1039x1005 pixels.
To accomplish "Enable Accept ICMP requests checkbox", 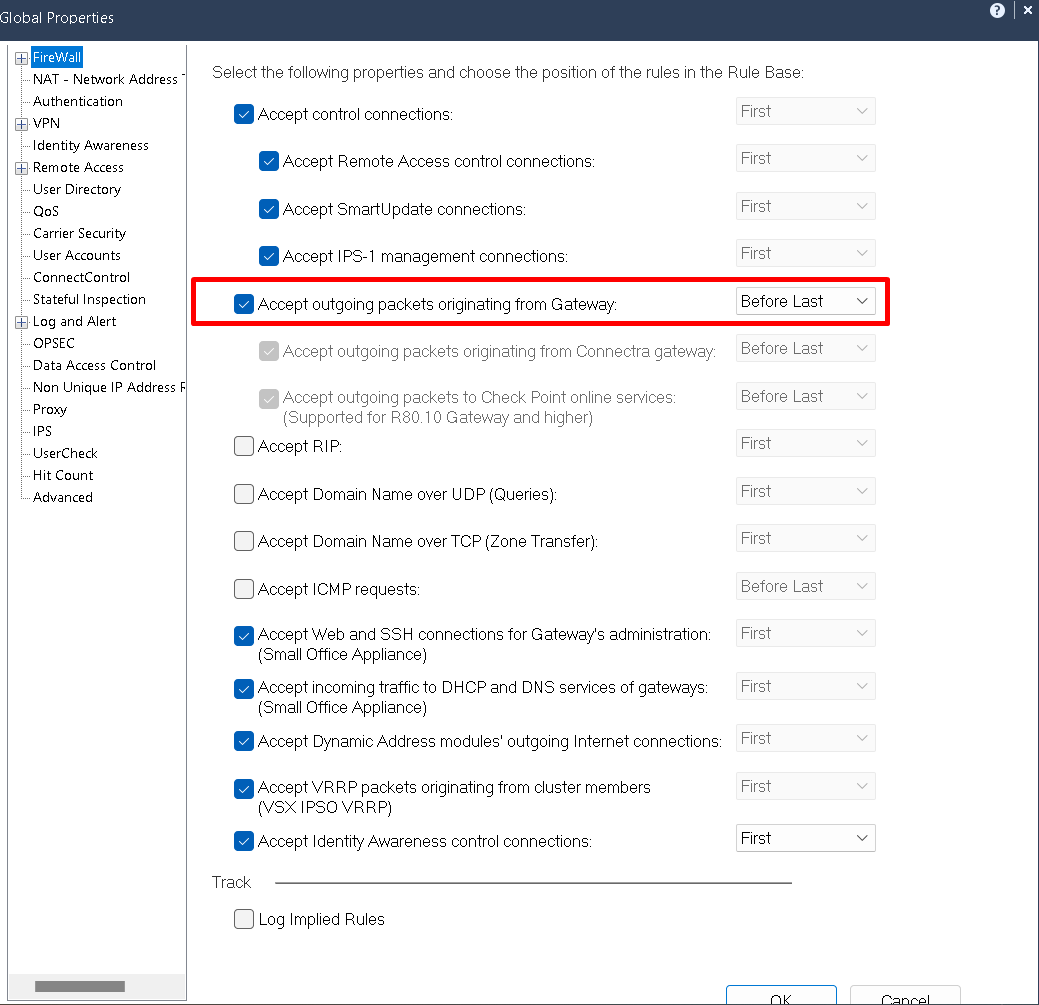I will 244,589.
